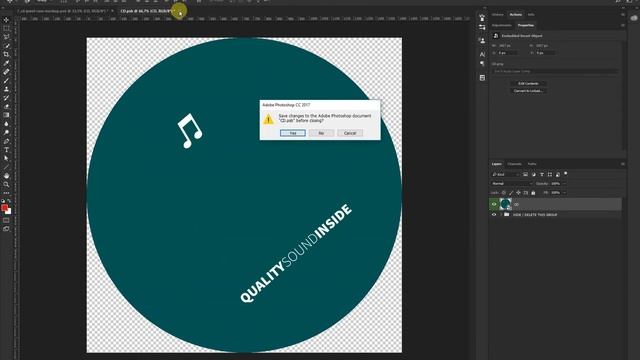Switch to the Channels tab
The height and width of the screenshot is (360, 640).
(x=514, y=164)
